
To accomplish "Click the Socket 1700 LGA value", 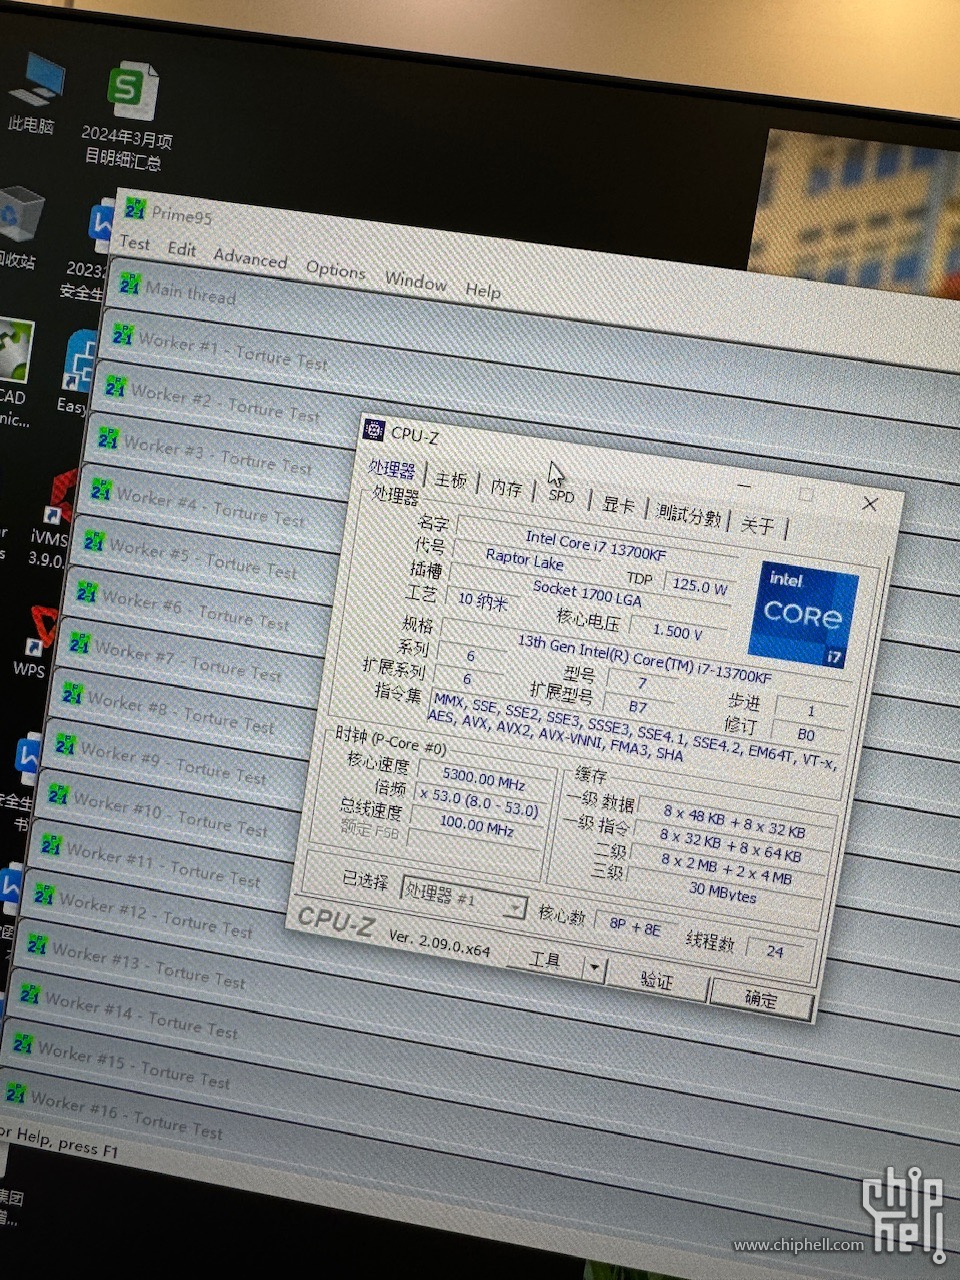I will click(x=587, y=591).
